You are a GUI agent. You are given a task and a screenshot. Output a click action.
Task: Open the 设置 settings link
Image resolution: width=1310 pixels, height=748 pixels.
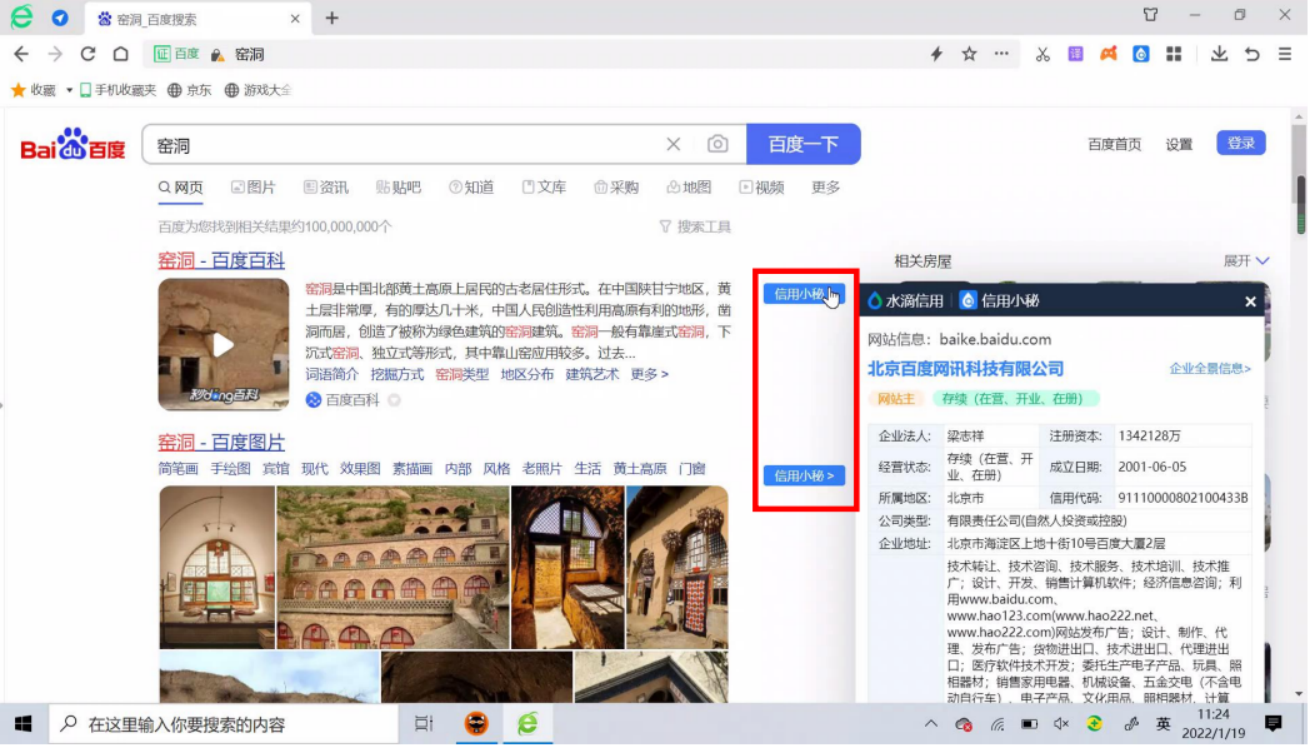(1179, 144)
